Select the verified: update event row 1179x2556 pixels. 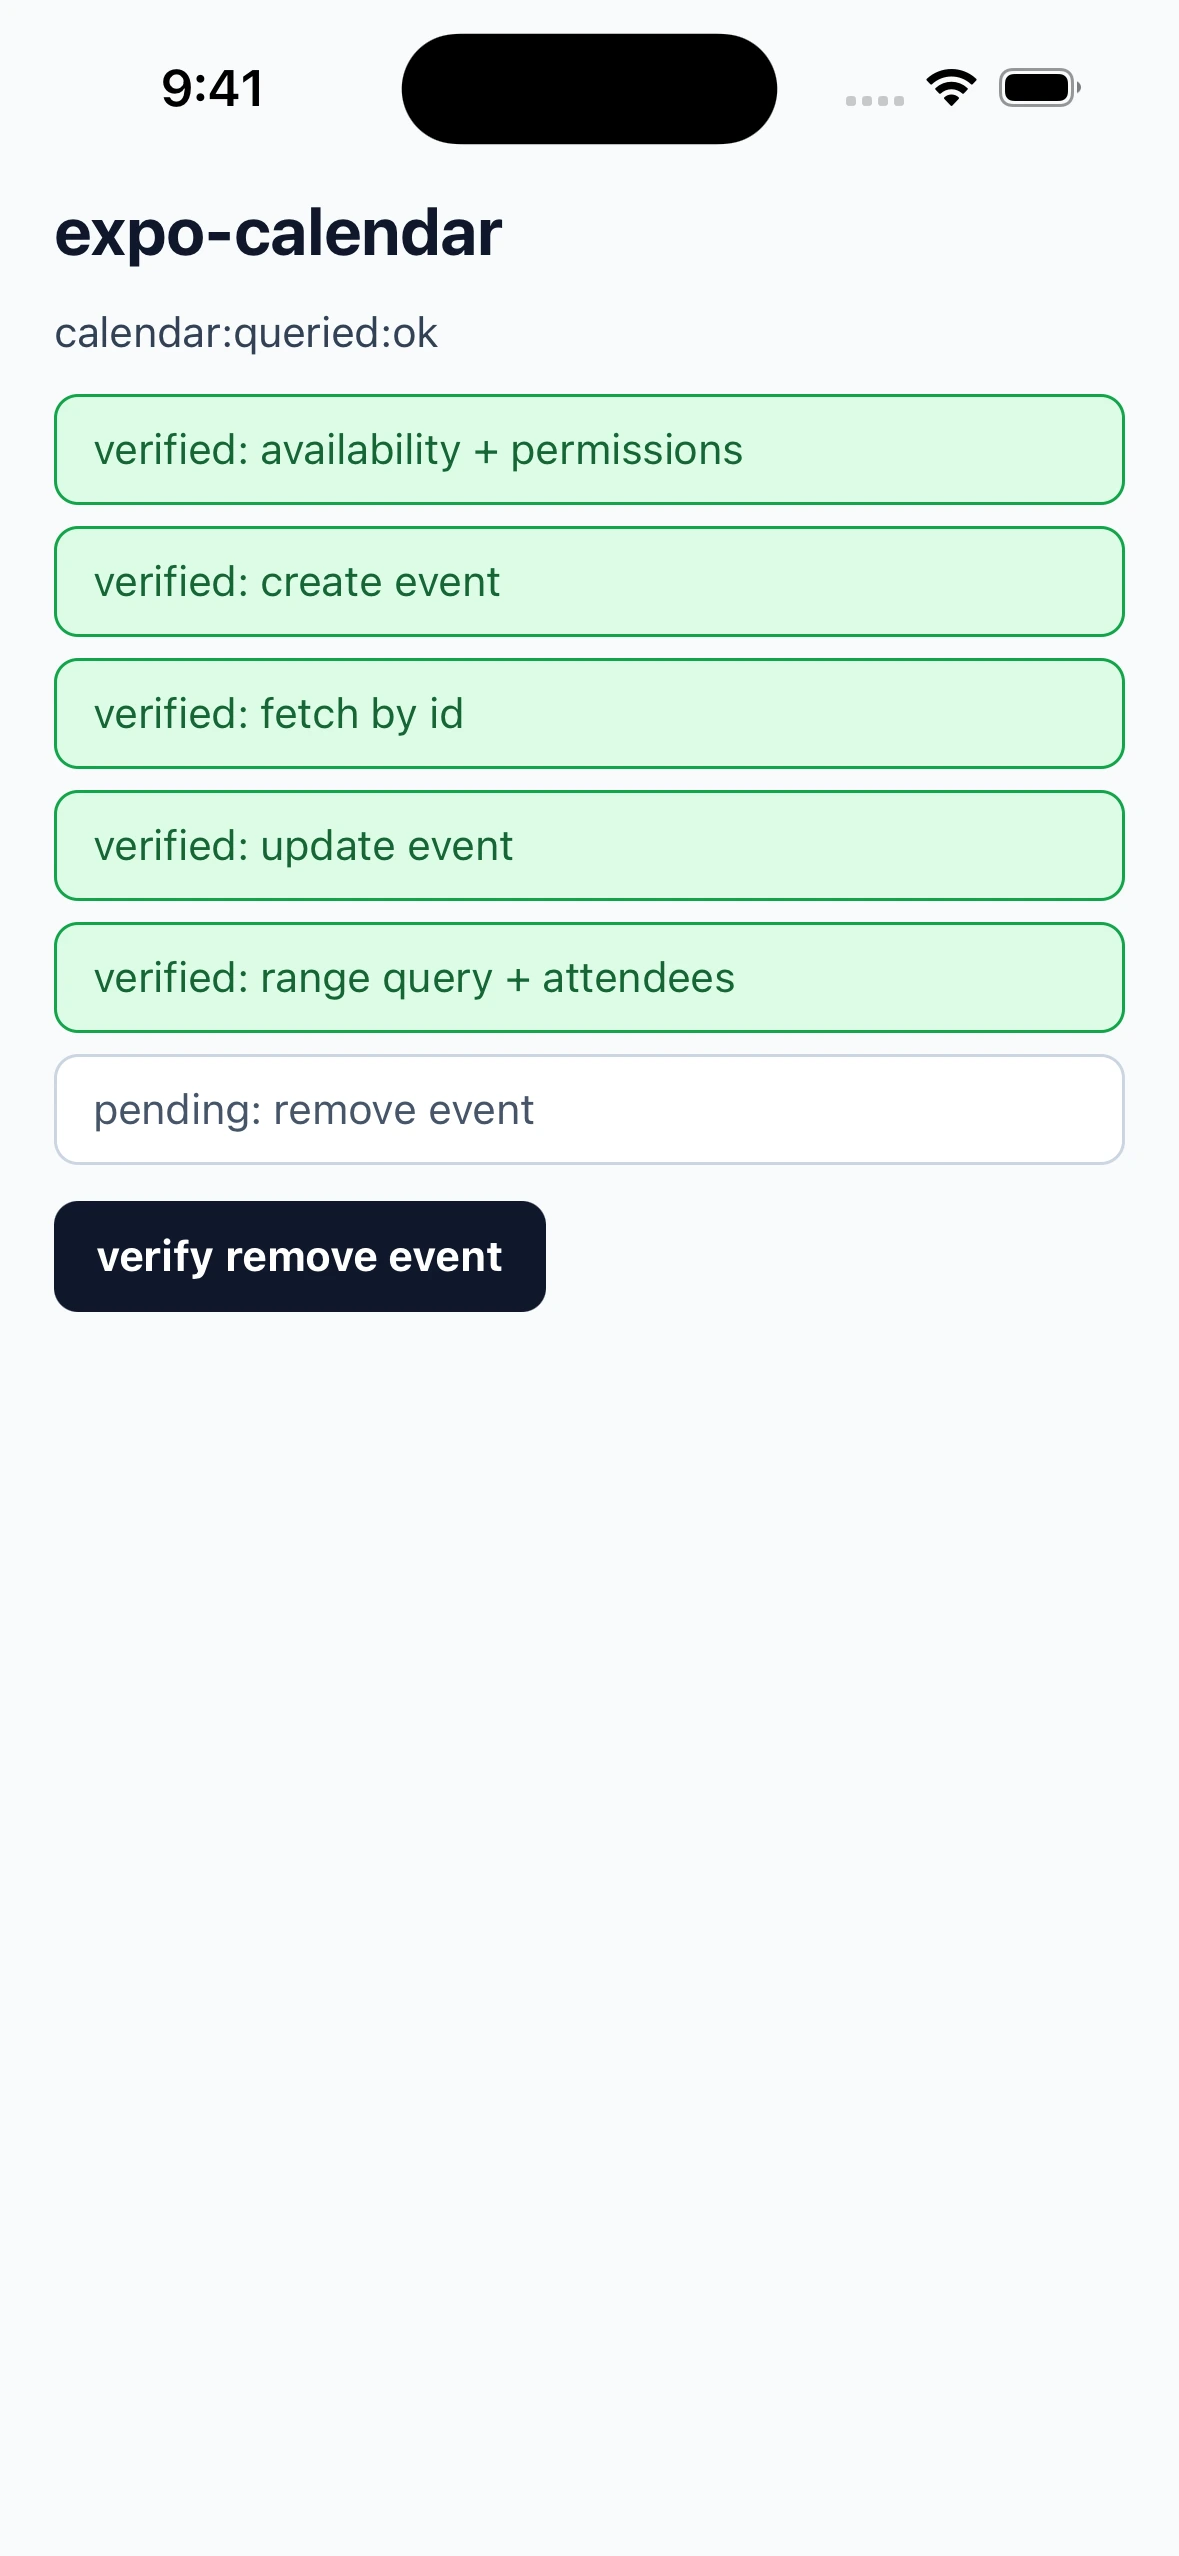589,846
